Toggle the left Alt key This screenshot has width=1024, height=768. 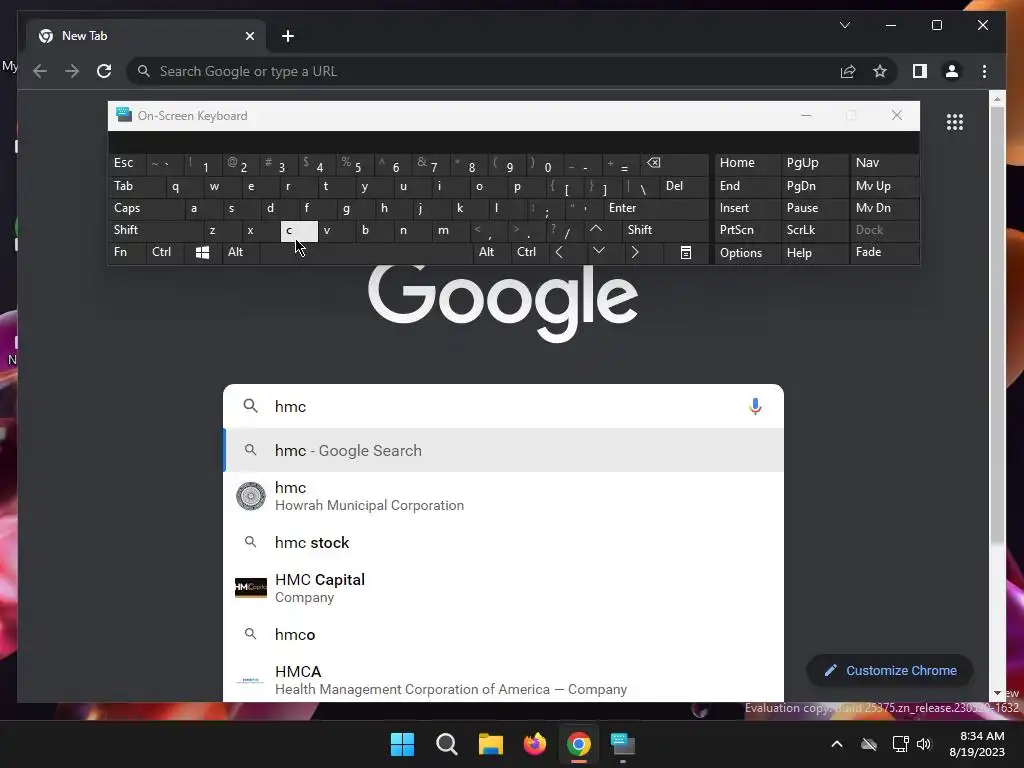point(241,252)
